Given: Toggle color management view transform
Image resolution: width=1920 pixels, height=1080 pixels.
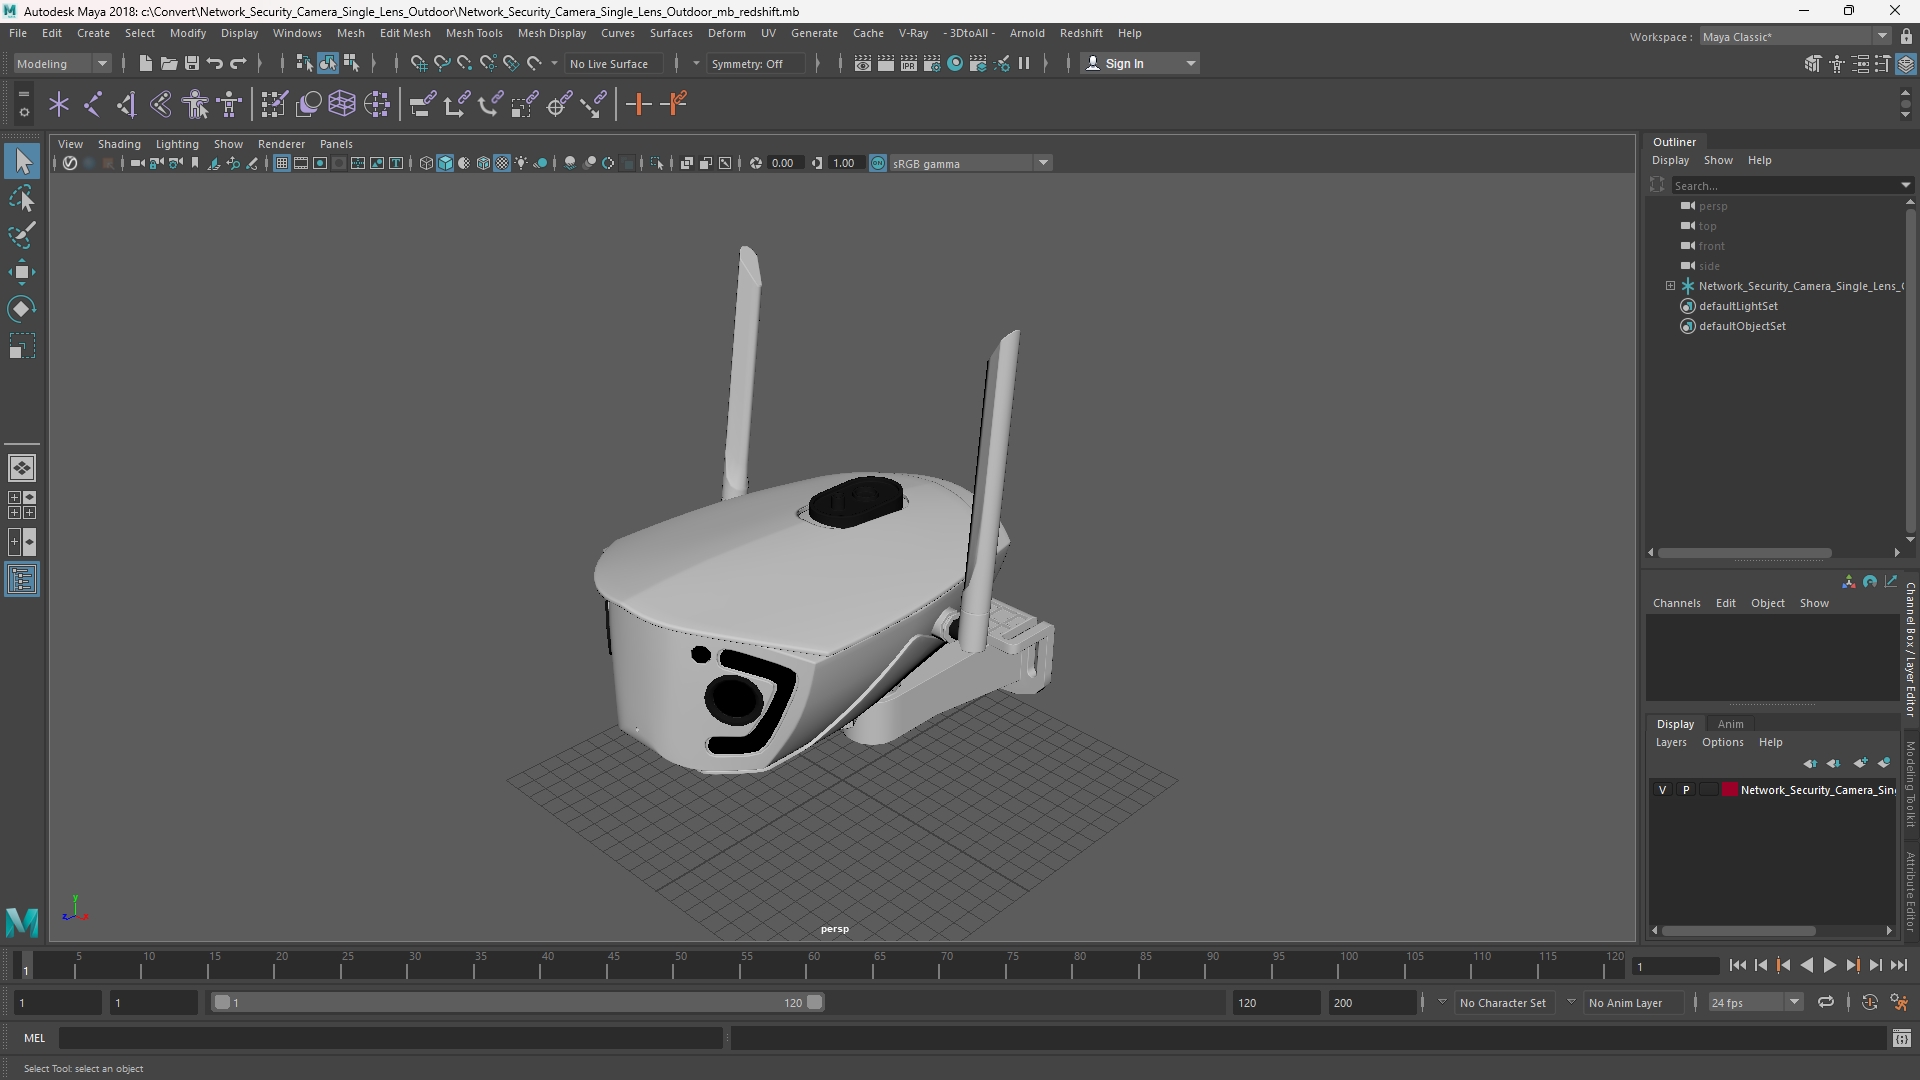Looking at the screenshot, I should [x=878, y=163].
